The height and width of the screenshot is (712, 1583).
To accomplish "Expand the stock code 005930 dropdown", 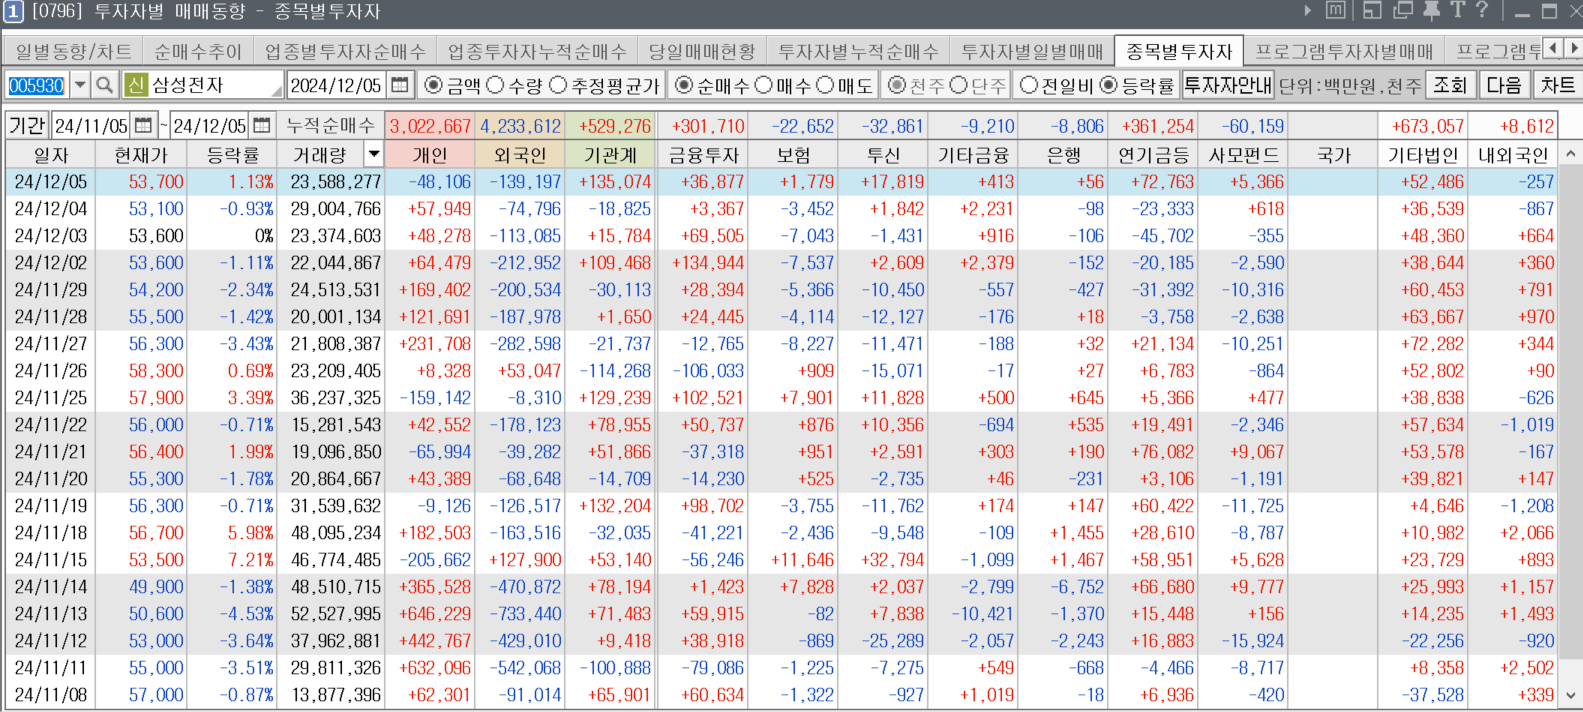I will pos(80,86).
